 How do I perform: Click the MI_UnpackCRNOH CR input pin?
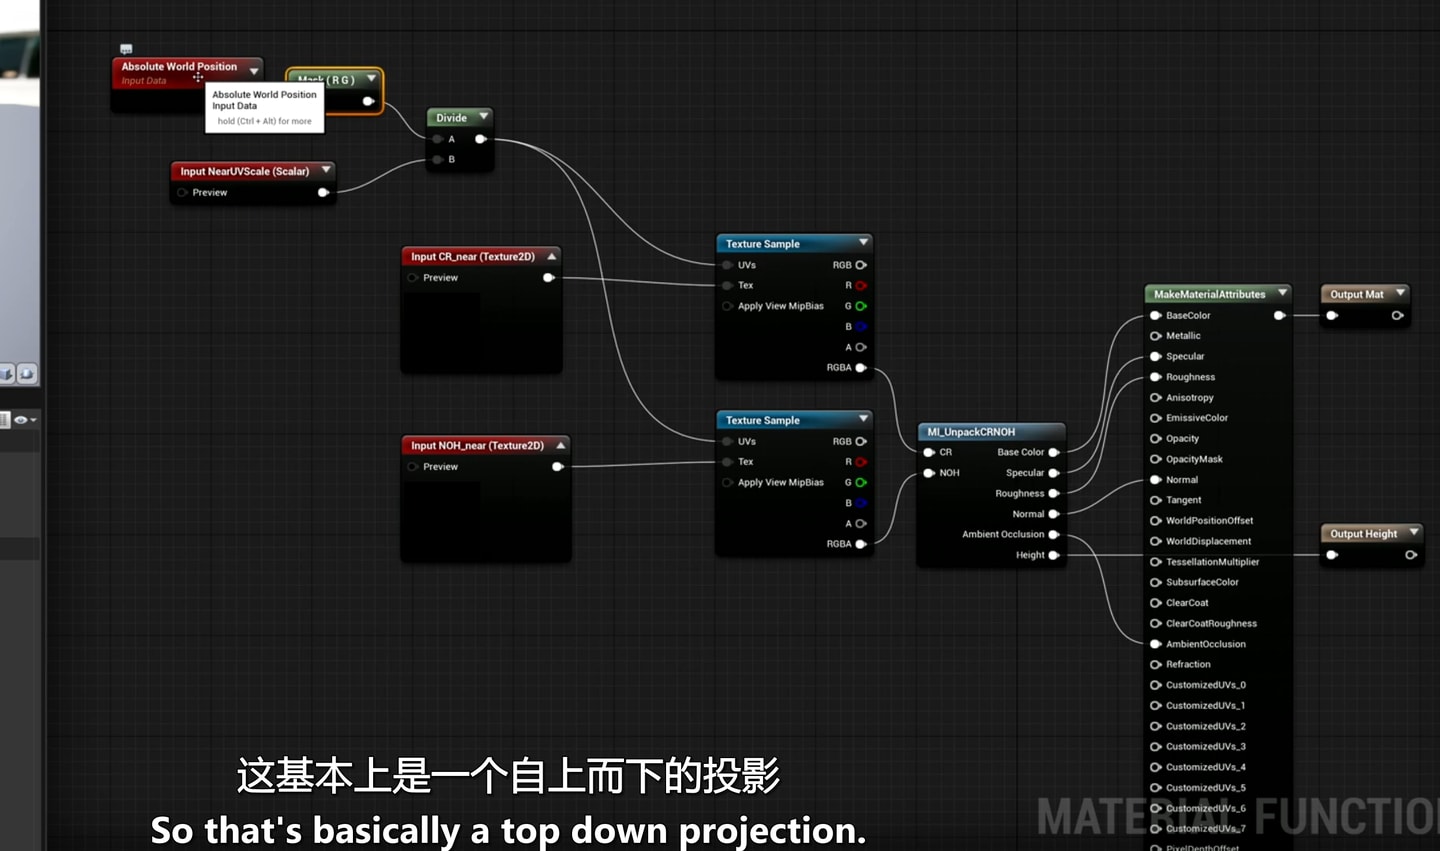click(929, 452)
